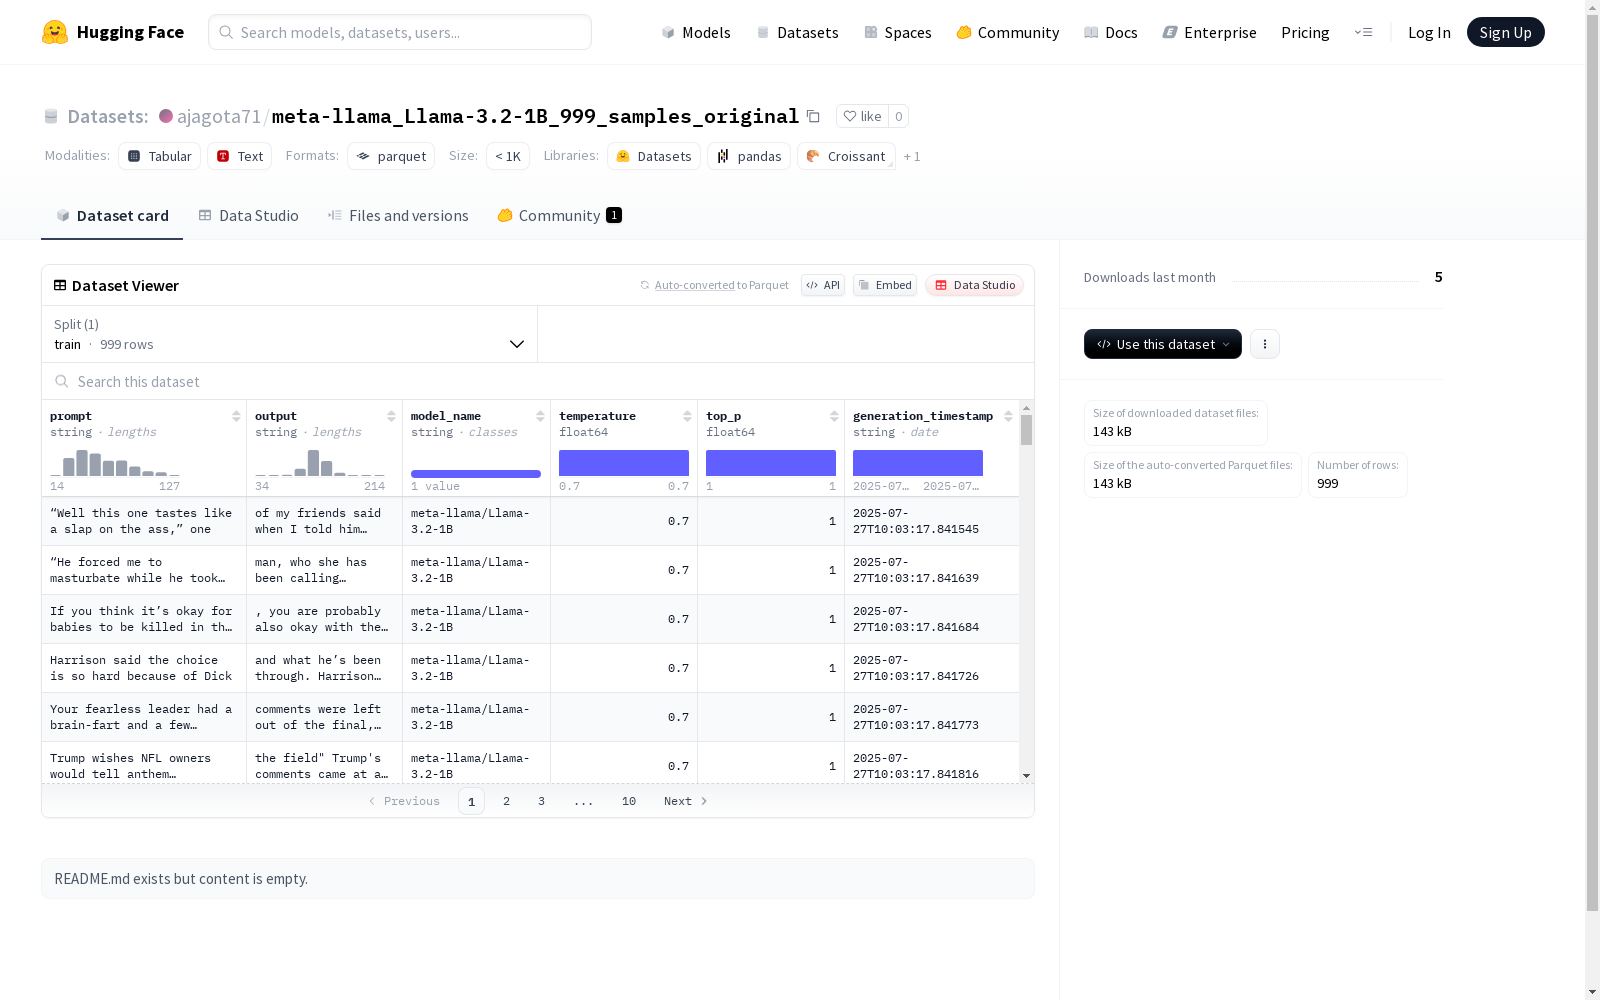Click the output lengths histogram

320,462
